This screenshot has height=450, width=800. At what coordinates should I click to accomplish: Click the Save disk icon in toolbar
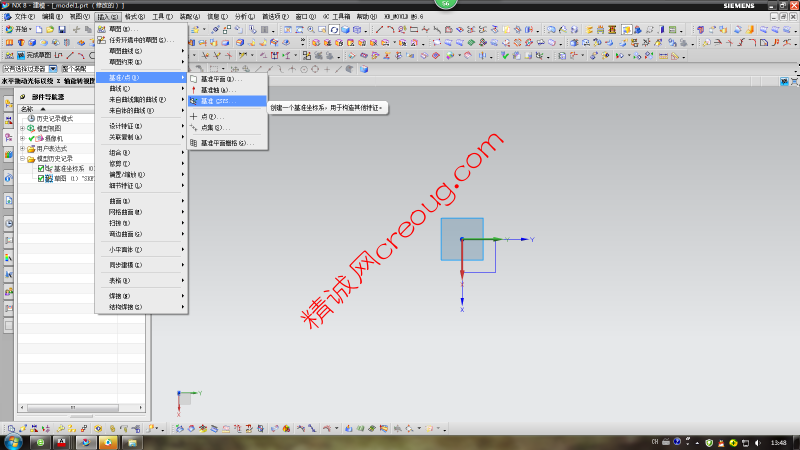pyautogui.click(x=62, y=30)
